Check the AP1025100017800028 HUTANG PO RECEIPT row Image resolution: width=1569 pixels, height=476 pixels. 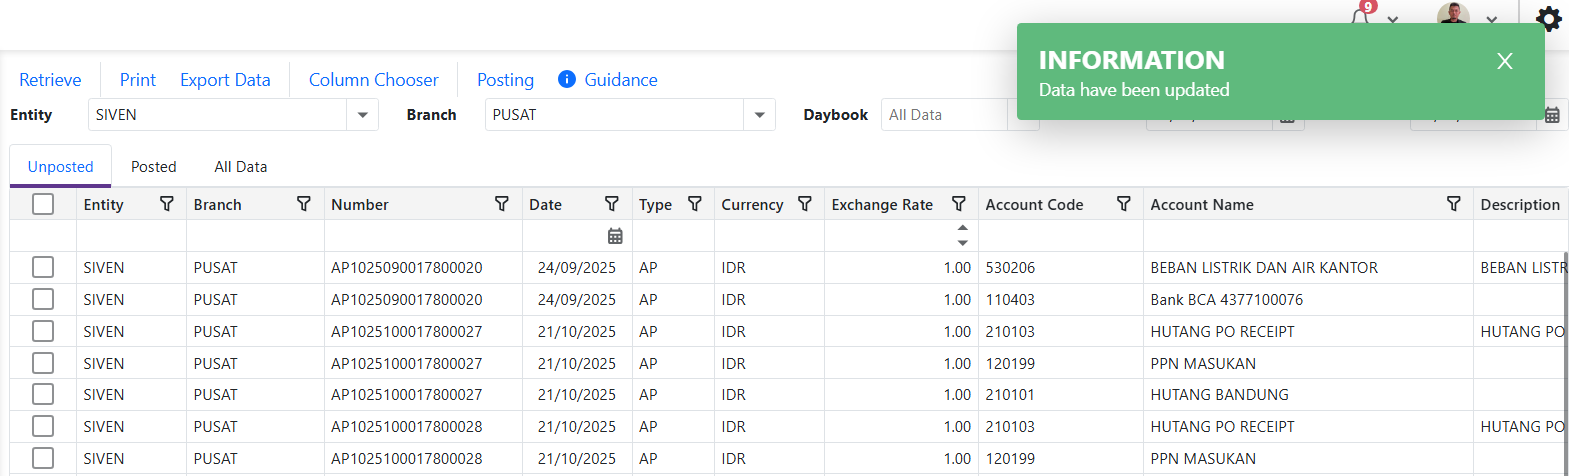tap(43, 426)
